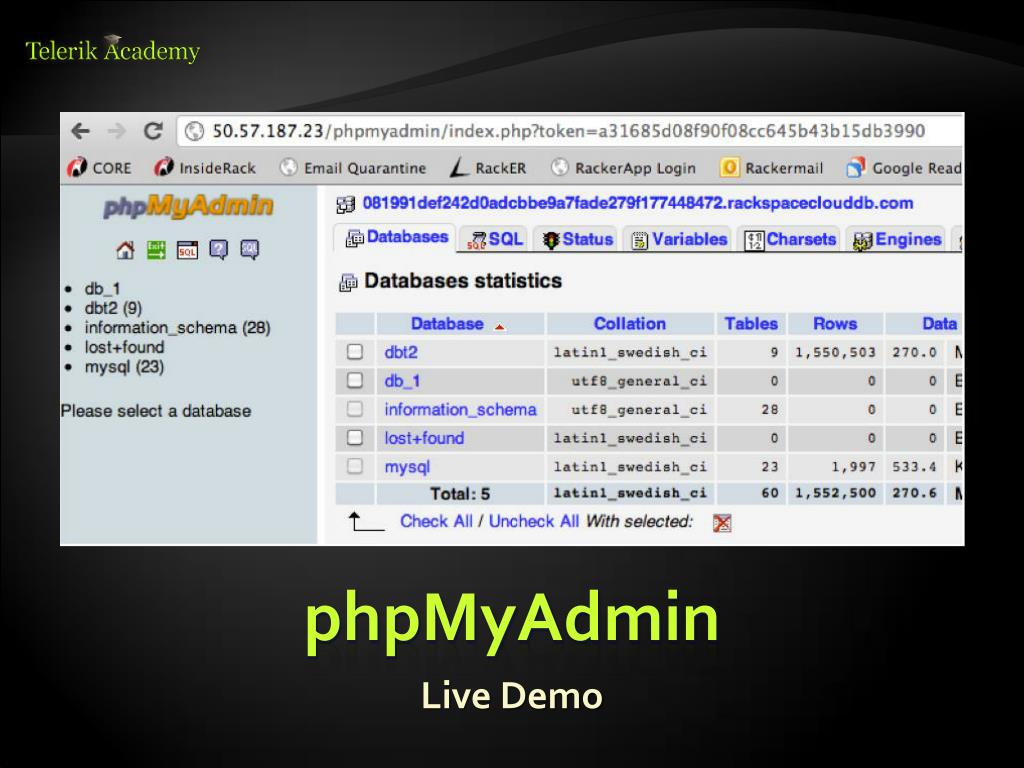The height and width of the screenshot is (768, 1024).
Task: Click the rackspaceclouddb.com server link
Action: click(637, 203)
